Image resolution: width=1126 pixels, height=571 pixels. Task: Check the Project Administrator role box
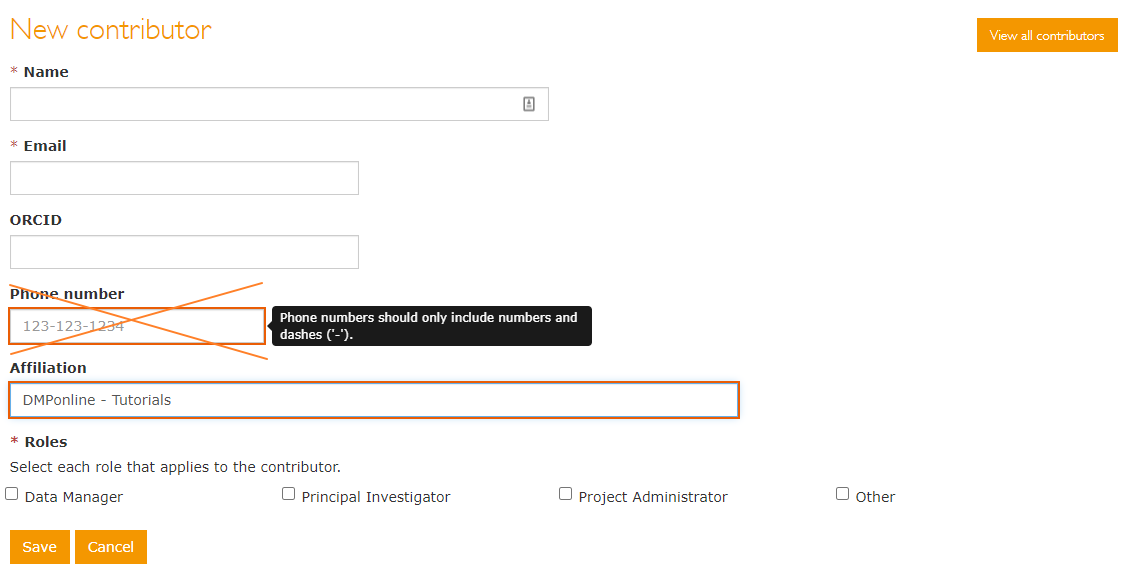[566, 494]
